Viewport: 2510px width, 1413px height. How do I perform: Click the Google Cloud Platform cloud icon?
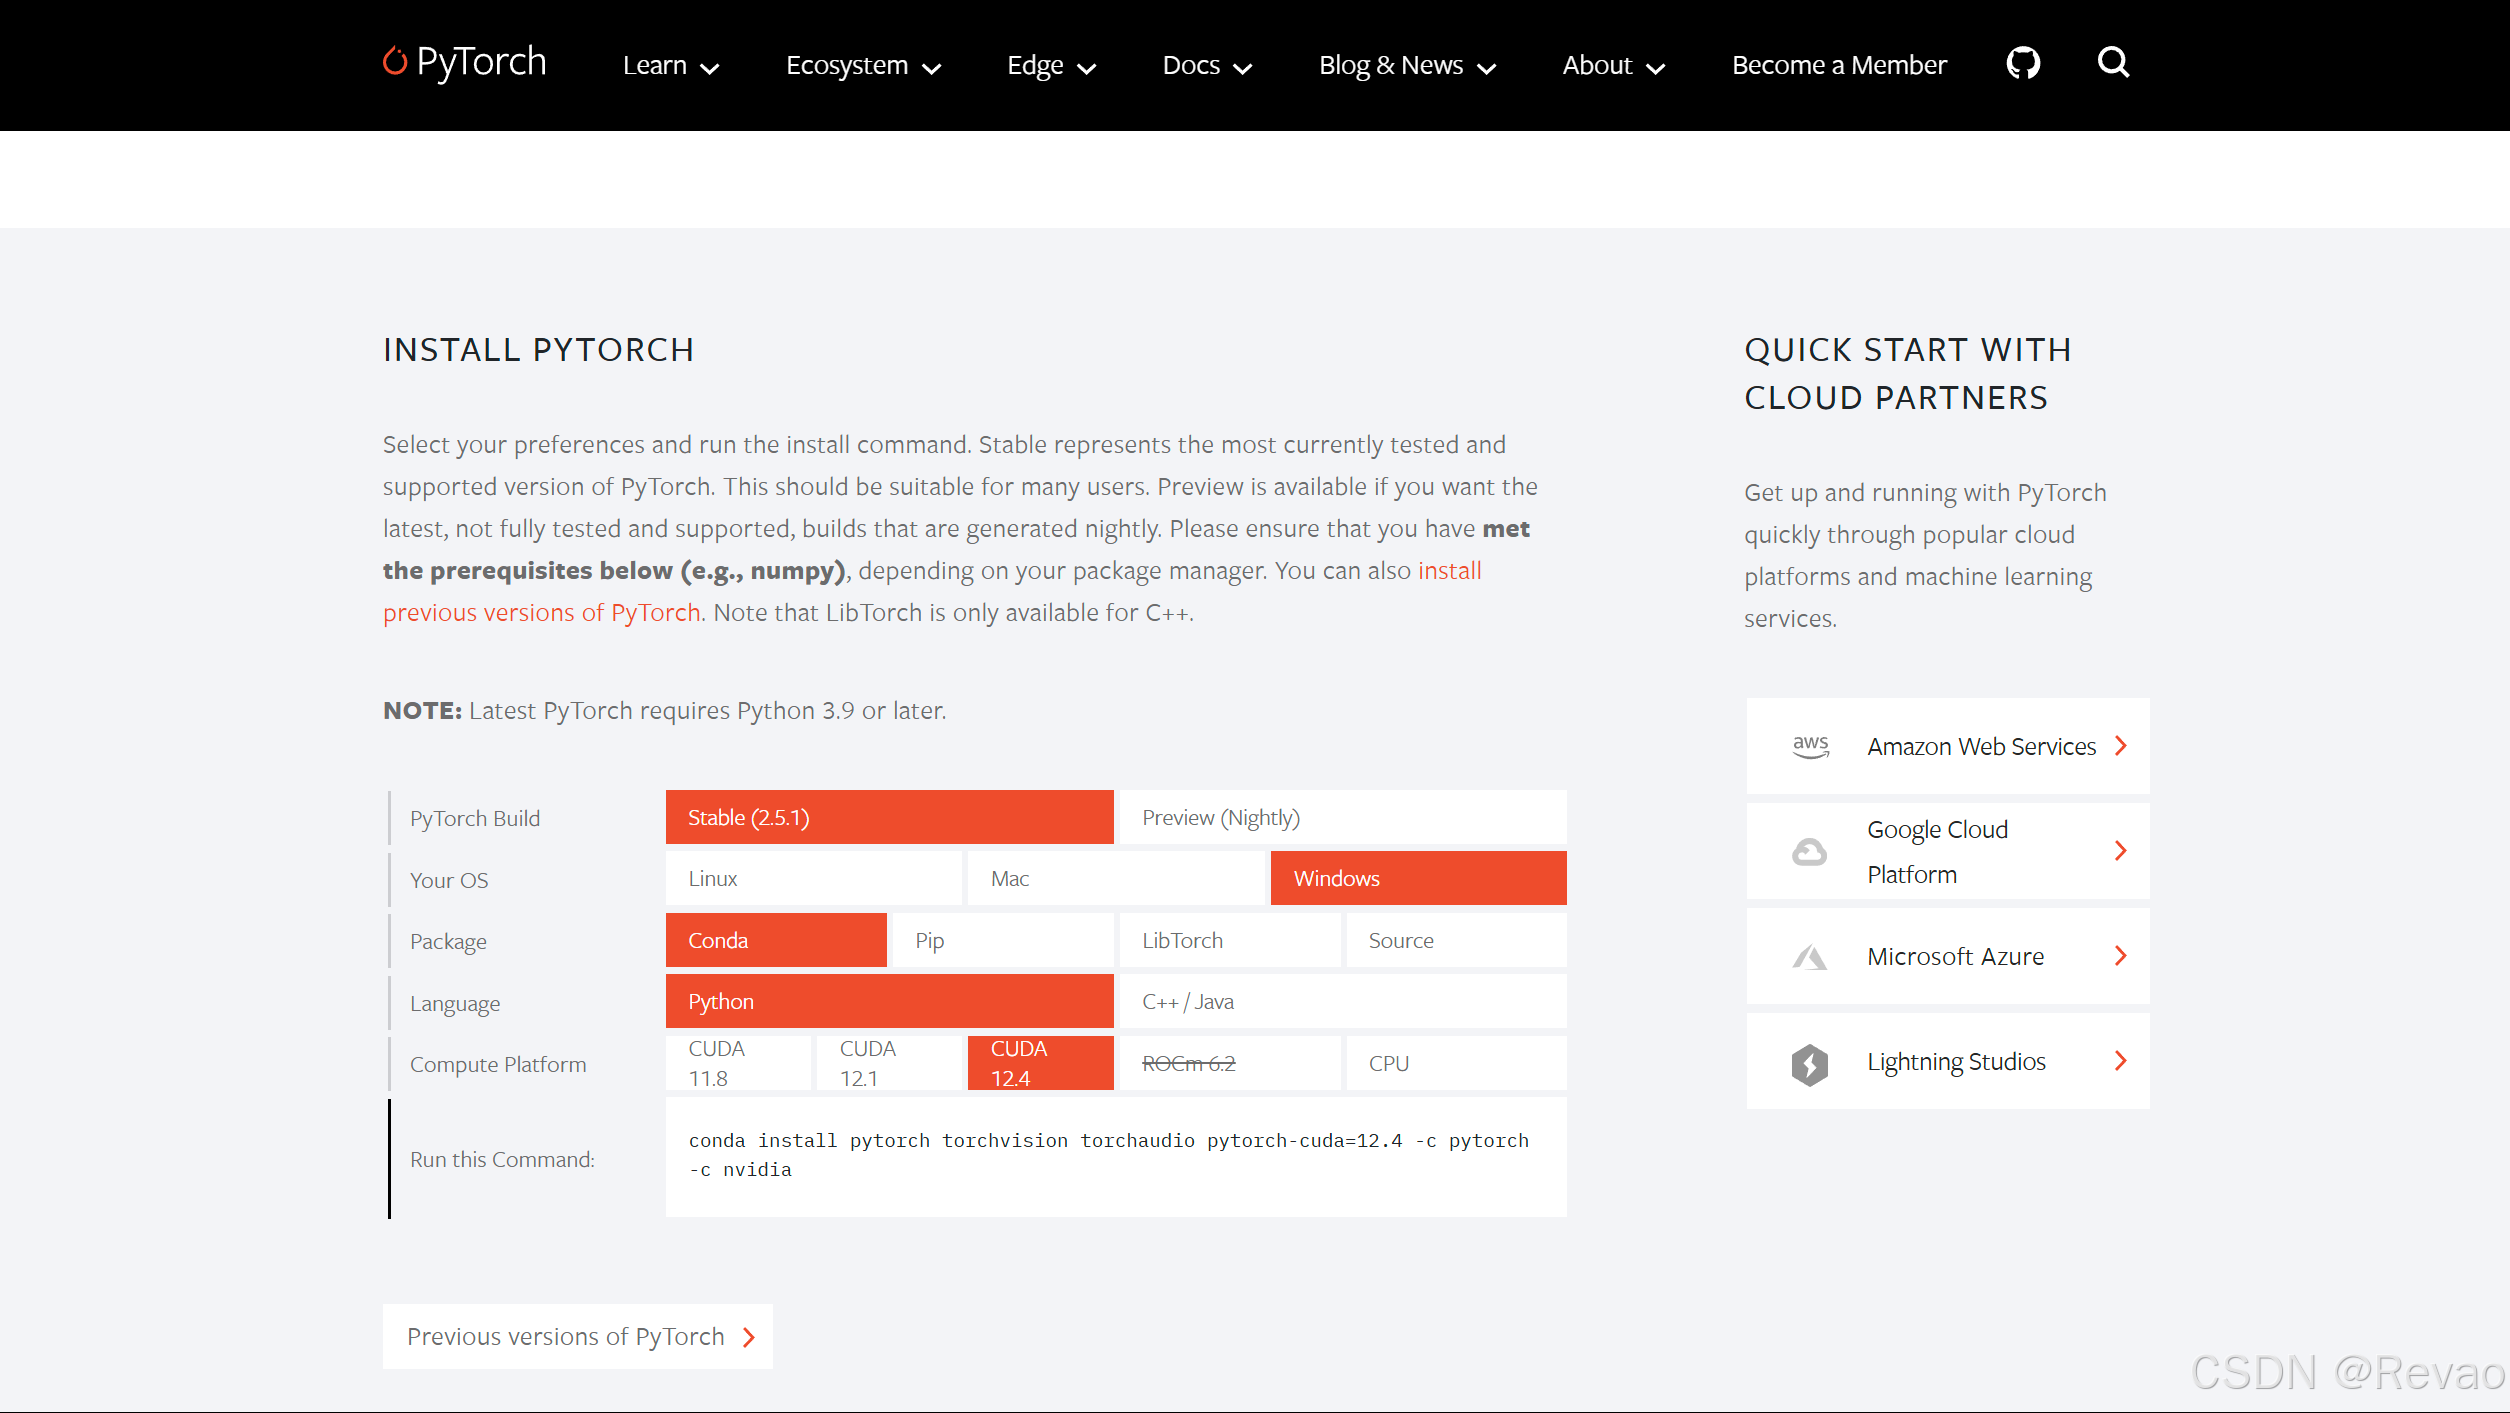click(x=1809, y=852)
